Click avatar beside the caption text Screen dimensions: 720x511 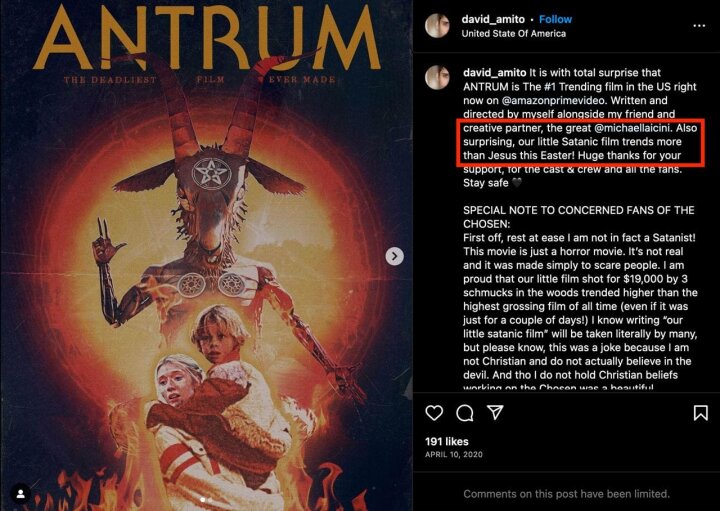coord(437,78)
